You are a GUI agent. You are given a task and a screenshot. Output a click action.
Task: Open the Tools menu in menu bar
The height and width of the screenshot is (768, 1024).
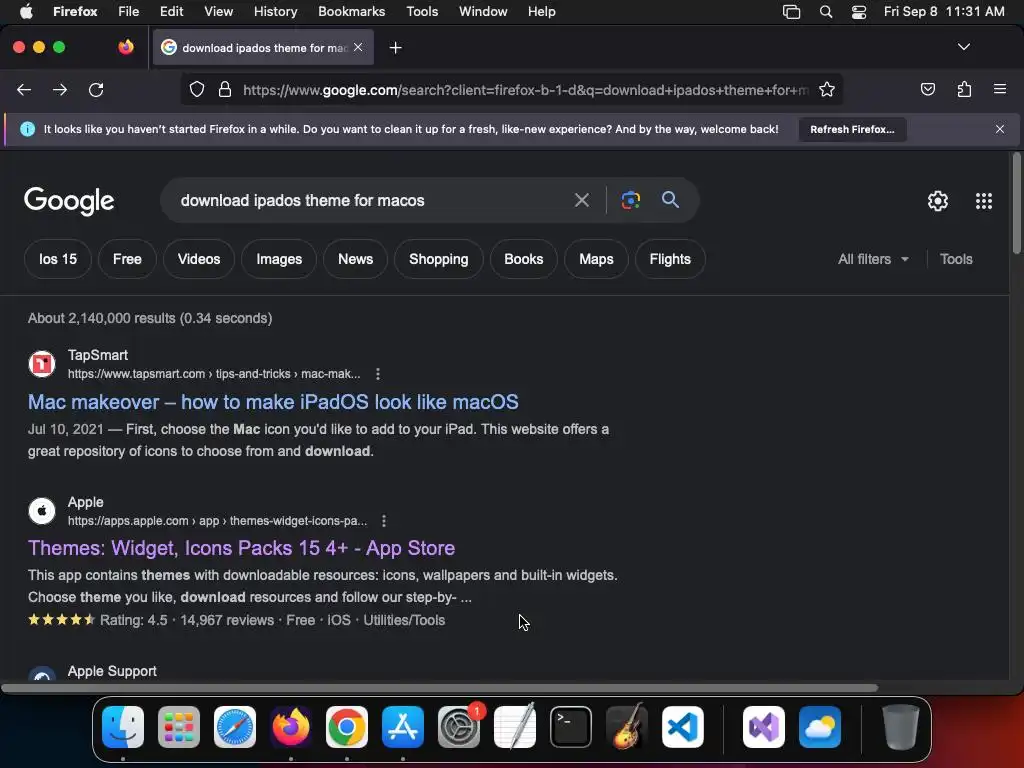coord(422,11)
